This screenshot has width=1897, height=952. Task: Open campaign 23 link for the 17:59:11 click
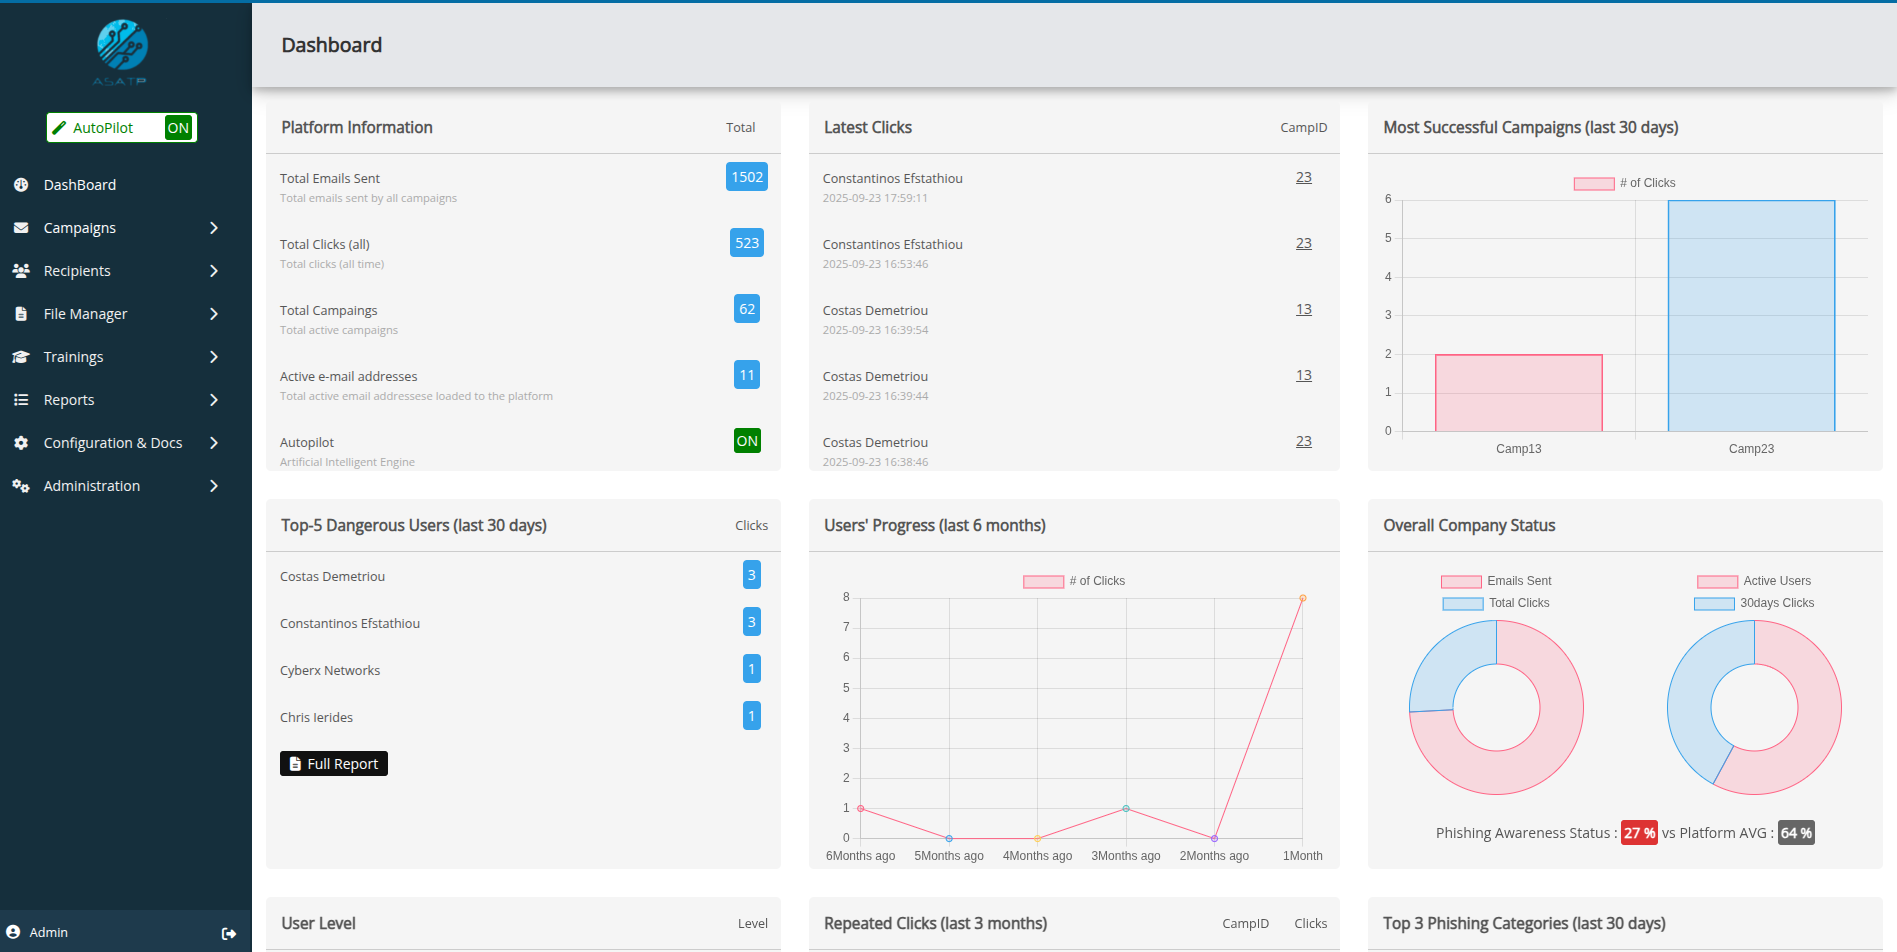pyautogui.click(x=1303, y=178)
